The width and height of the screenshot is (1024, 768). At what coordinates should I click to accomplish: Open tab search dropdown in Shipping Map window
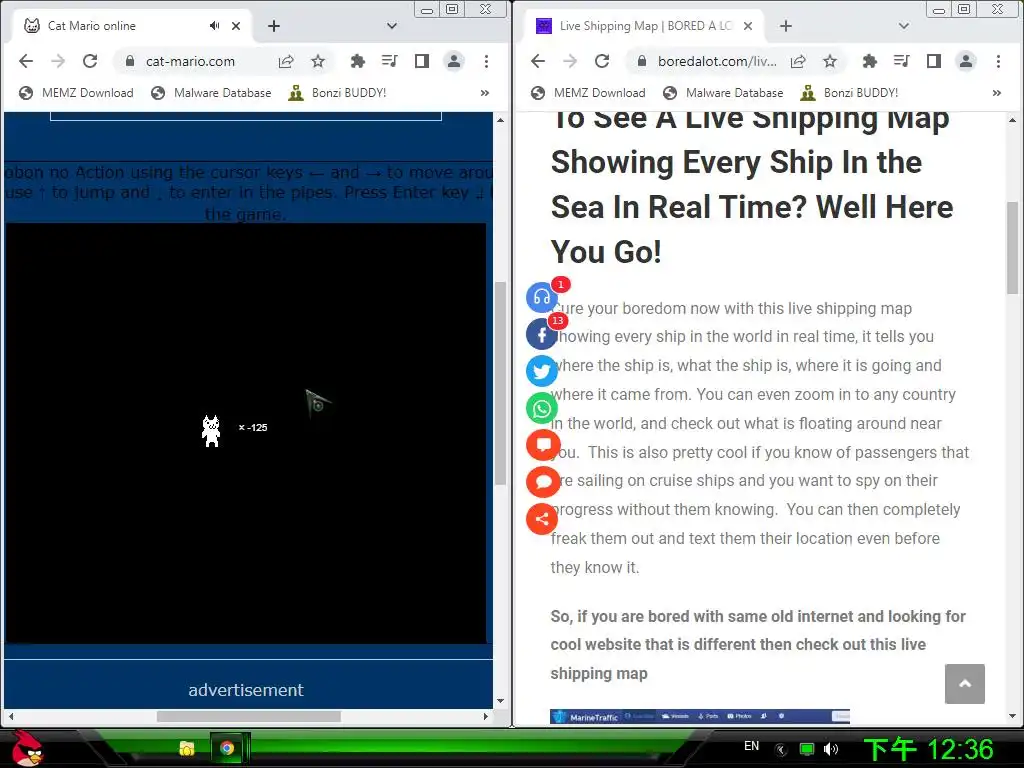pyautogui.click(x=904, y=26)
